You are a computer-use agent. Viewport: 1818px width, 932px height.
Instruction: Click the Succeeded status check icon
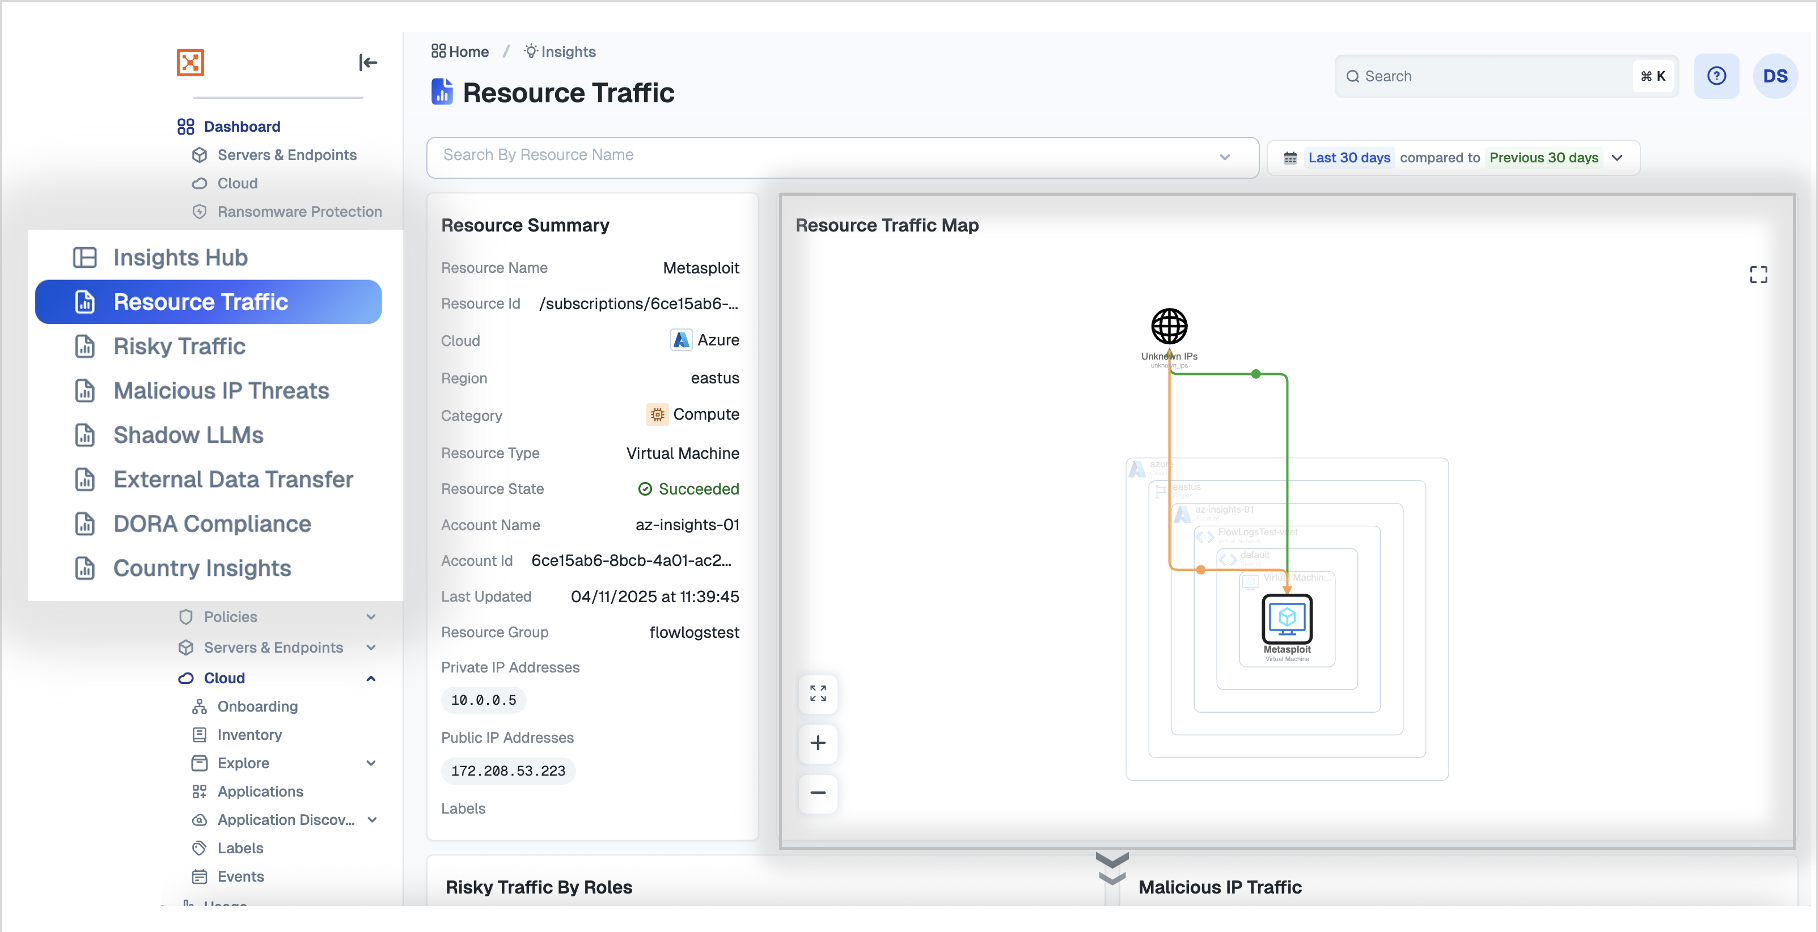[x=645, y=489]
